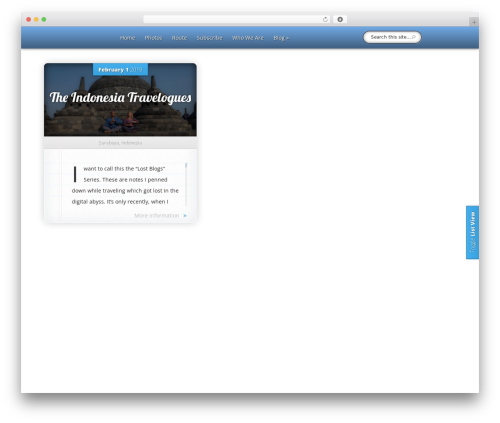The image size is (500, 423).
Task: Open the More Information link
Action: [x=157, y=216]
